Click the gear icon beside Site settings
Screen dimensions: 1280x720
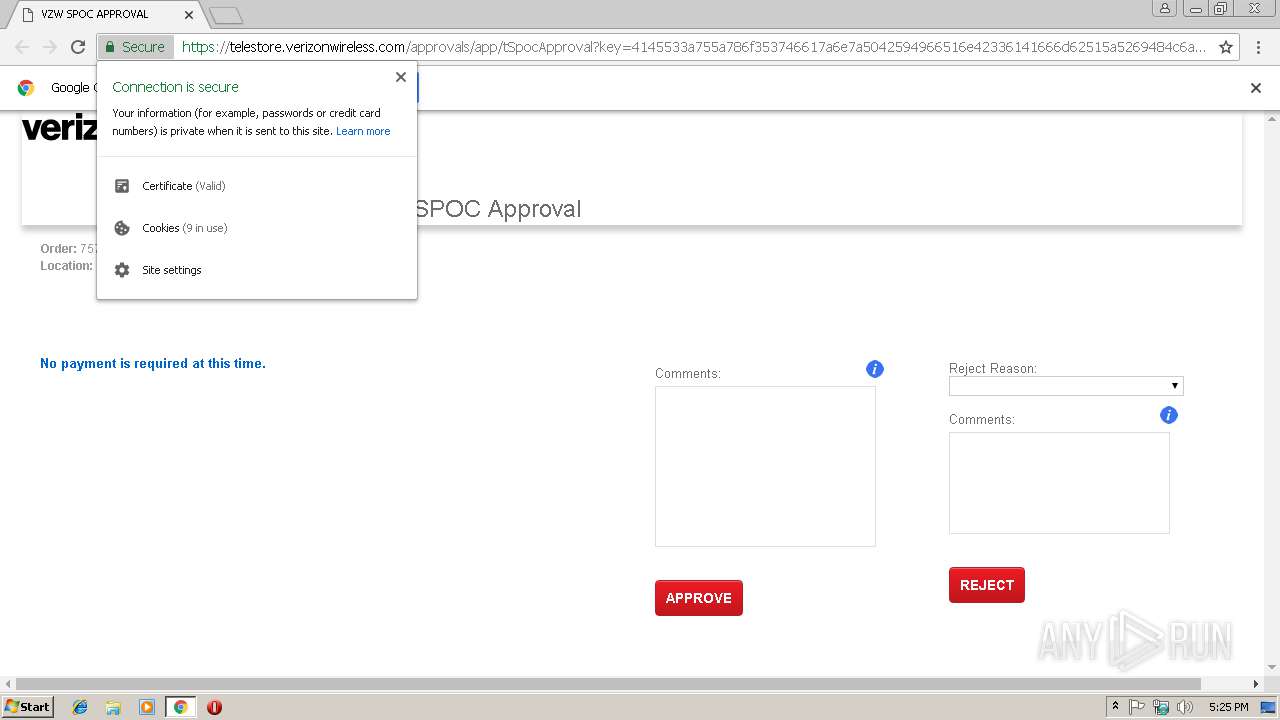click(x=122, y=270)
